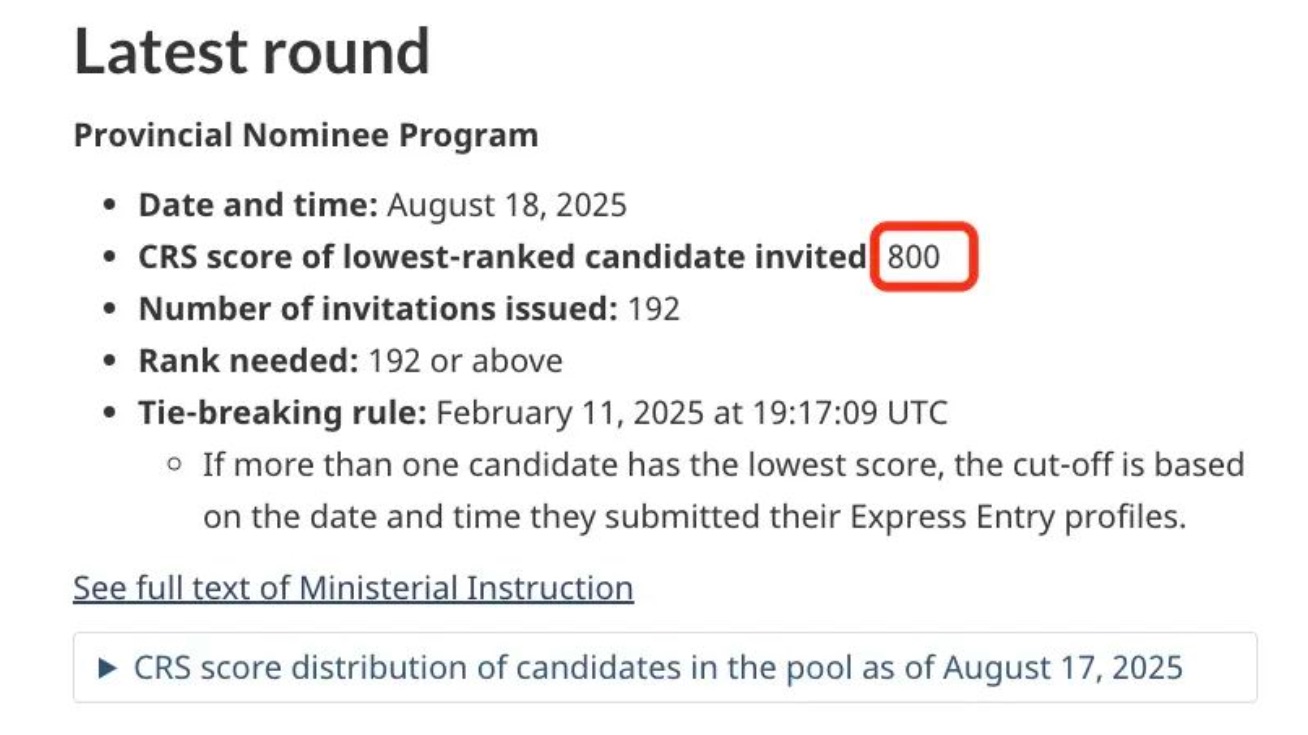Click the red-boxed 800 CRS score value

point(914,257)
